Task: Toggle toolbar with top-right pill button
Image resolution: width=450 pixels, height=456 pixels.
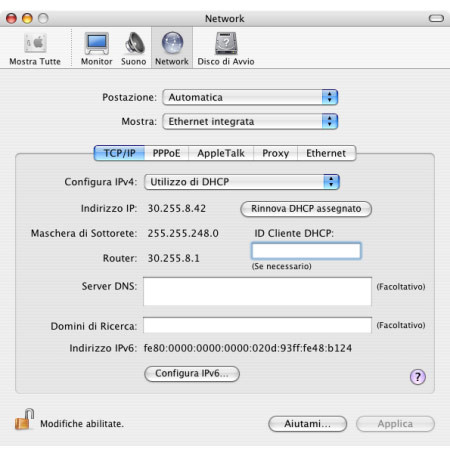Action: (x=436, y=18)
